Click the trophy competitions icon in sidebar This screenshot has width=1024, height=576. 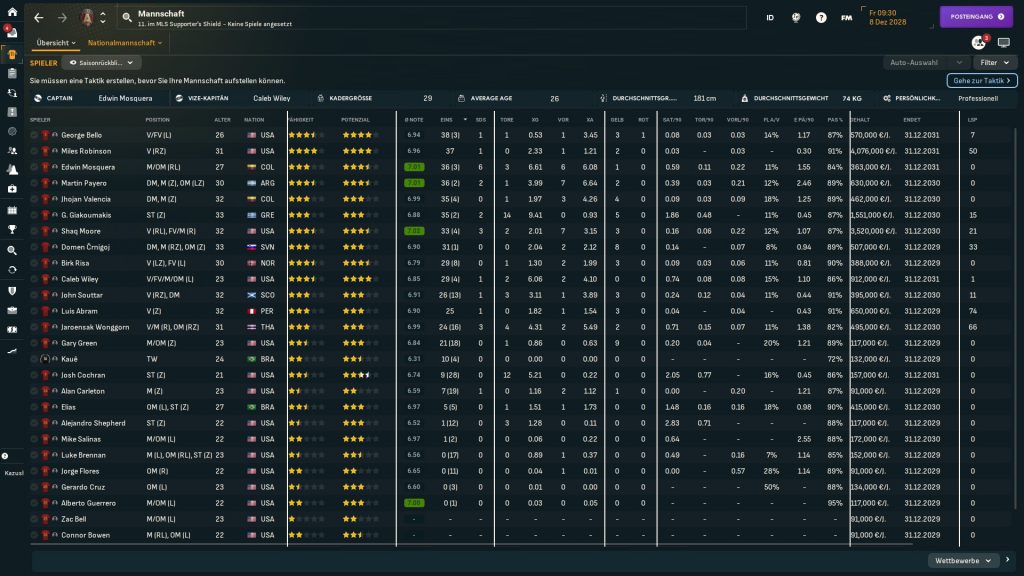pos(11,230)
